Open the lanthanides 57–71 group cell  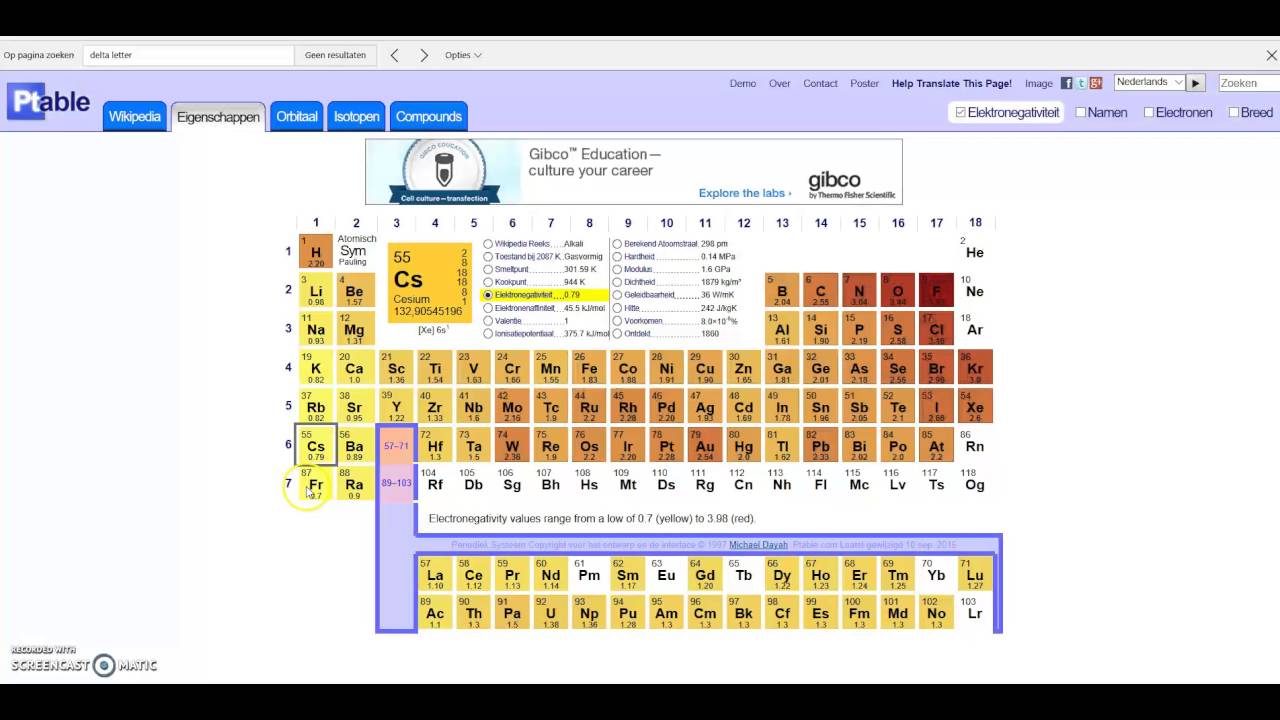click(396, 445)
